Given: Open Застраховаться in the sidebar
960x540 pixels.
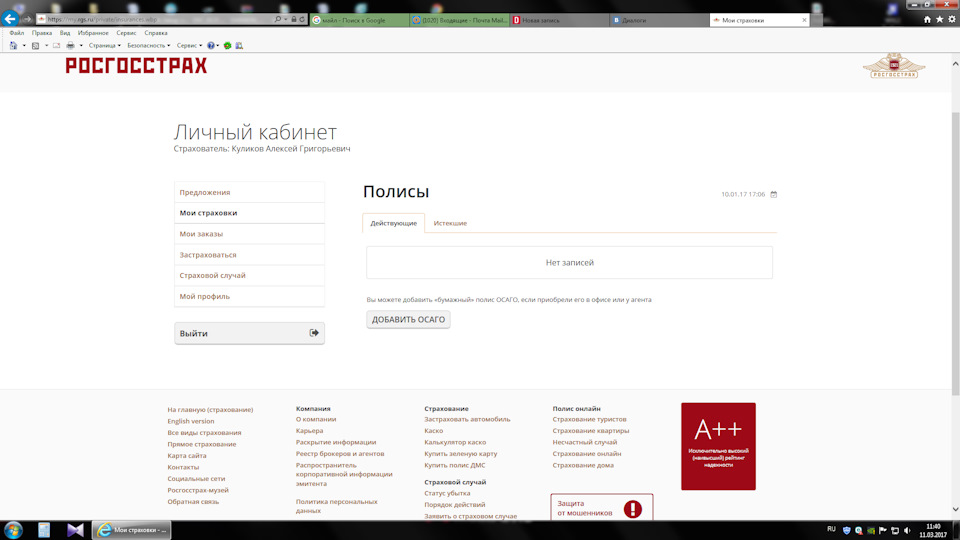Looking at the screenshot, I should click(x=249, y=255).
